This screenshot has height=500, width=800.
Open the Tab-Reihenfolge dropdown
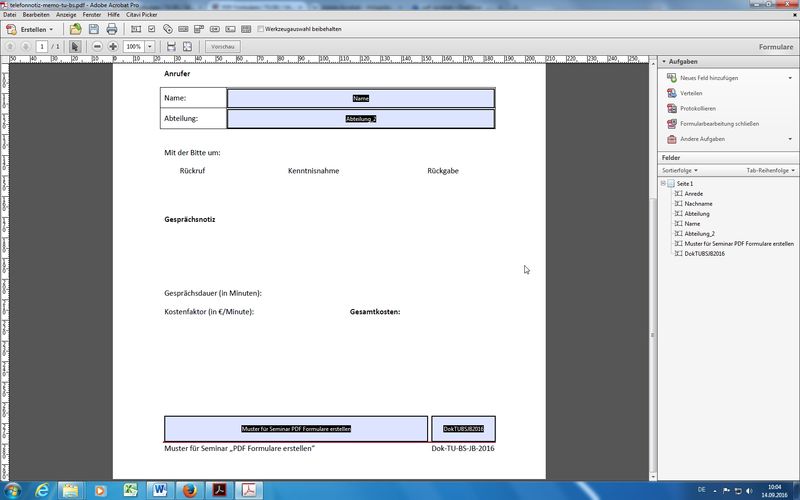770,170
